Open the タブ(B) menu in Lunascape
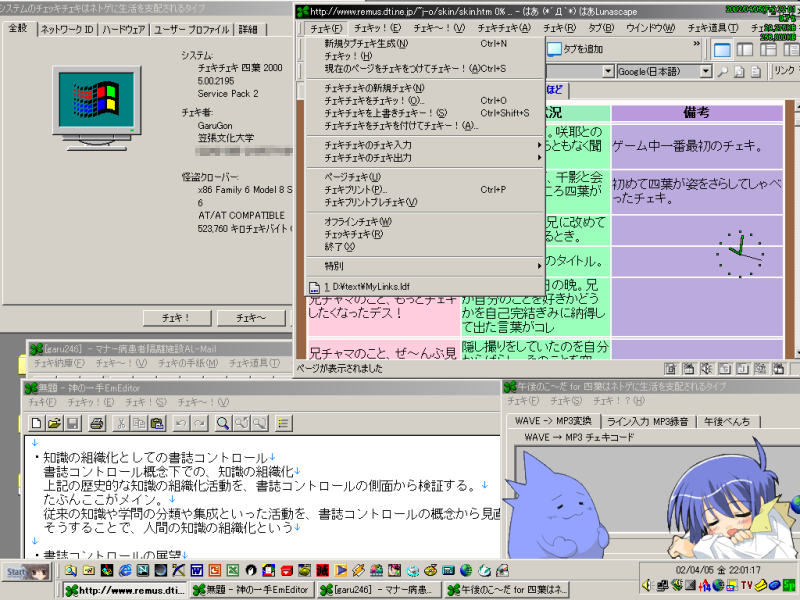The width and height of the screenshot is (800, 600). point(601,28)
